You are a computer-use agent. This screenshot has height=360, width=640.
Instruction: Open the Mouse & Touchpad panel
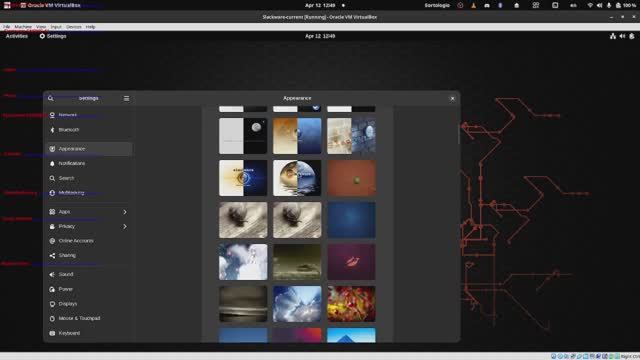tap(89, 318)
